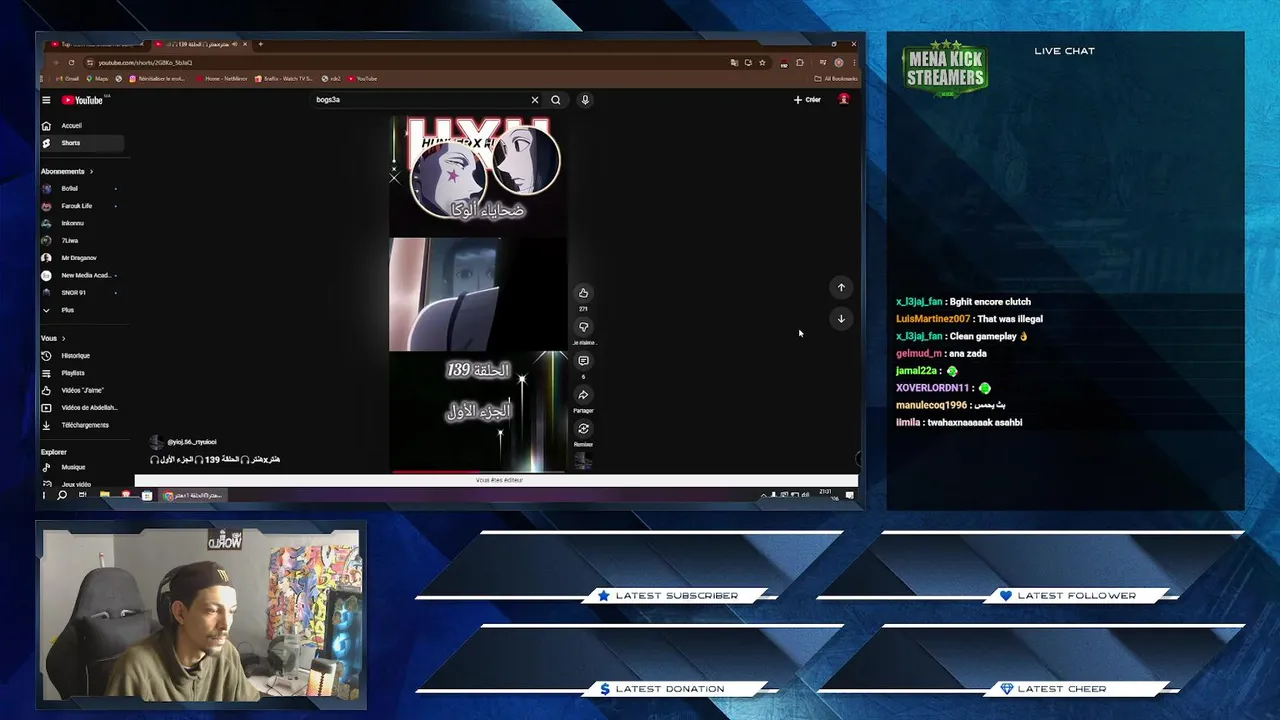Select Shorts in the sidebar
Image resolution: width=1280 pixels, height=720 pixels.
coord(82,143)
